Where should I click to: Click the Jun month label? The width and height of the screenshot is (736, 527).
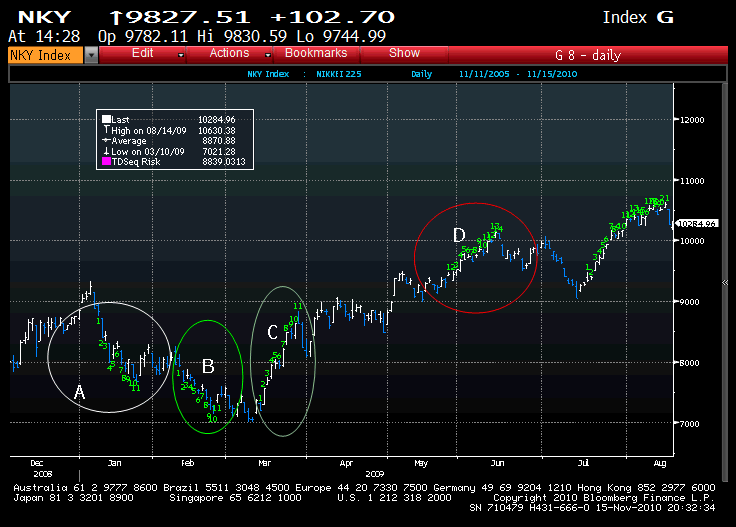pyautogui.click(x=497, y=463)
